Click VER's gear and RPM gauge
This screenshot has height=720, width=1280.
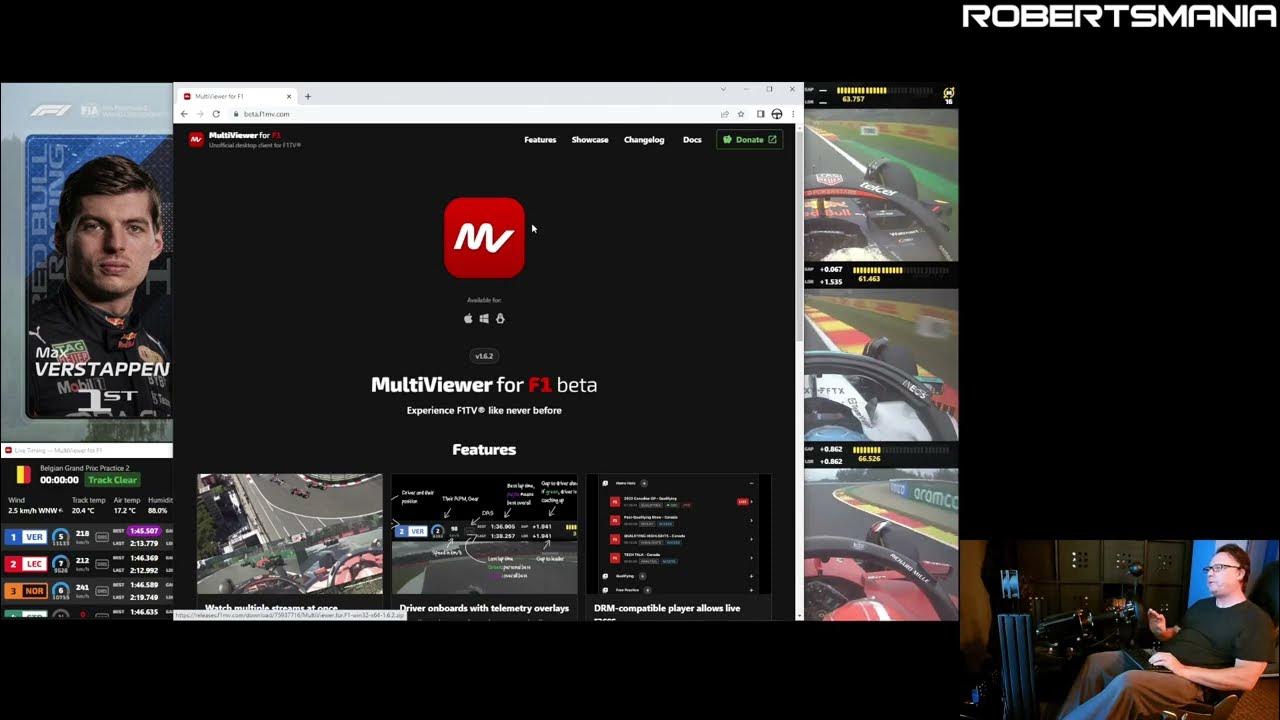(x=60, y=537)
